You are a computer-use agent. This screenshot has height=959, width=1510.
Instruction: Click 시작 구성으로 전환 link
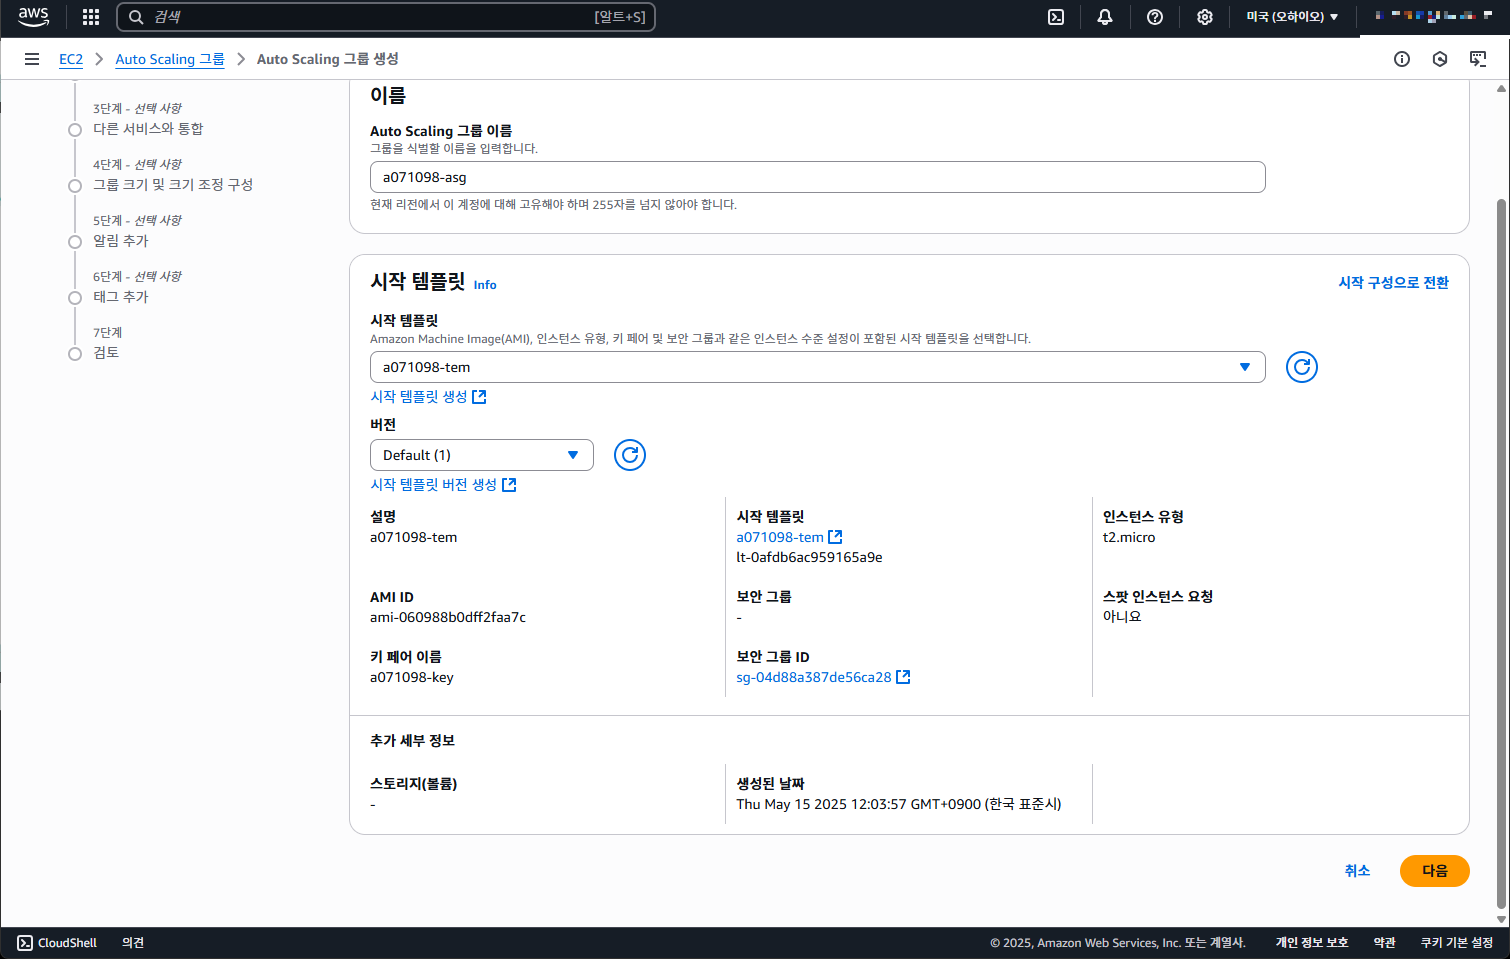point(1393,283)
